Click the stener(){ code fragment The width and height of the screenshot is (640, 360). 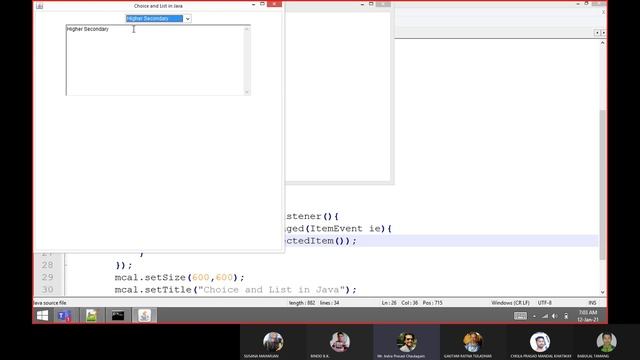312,216
